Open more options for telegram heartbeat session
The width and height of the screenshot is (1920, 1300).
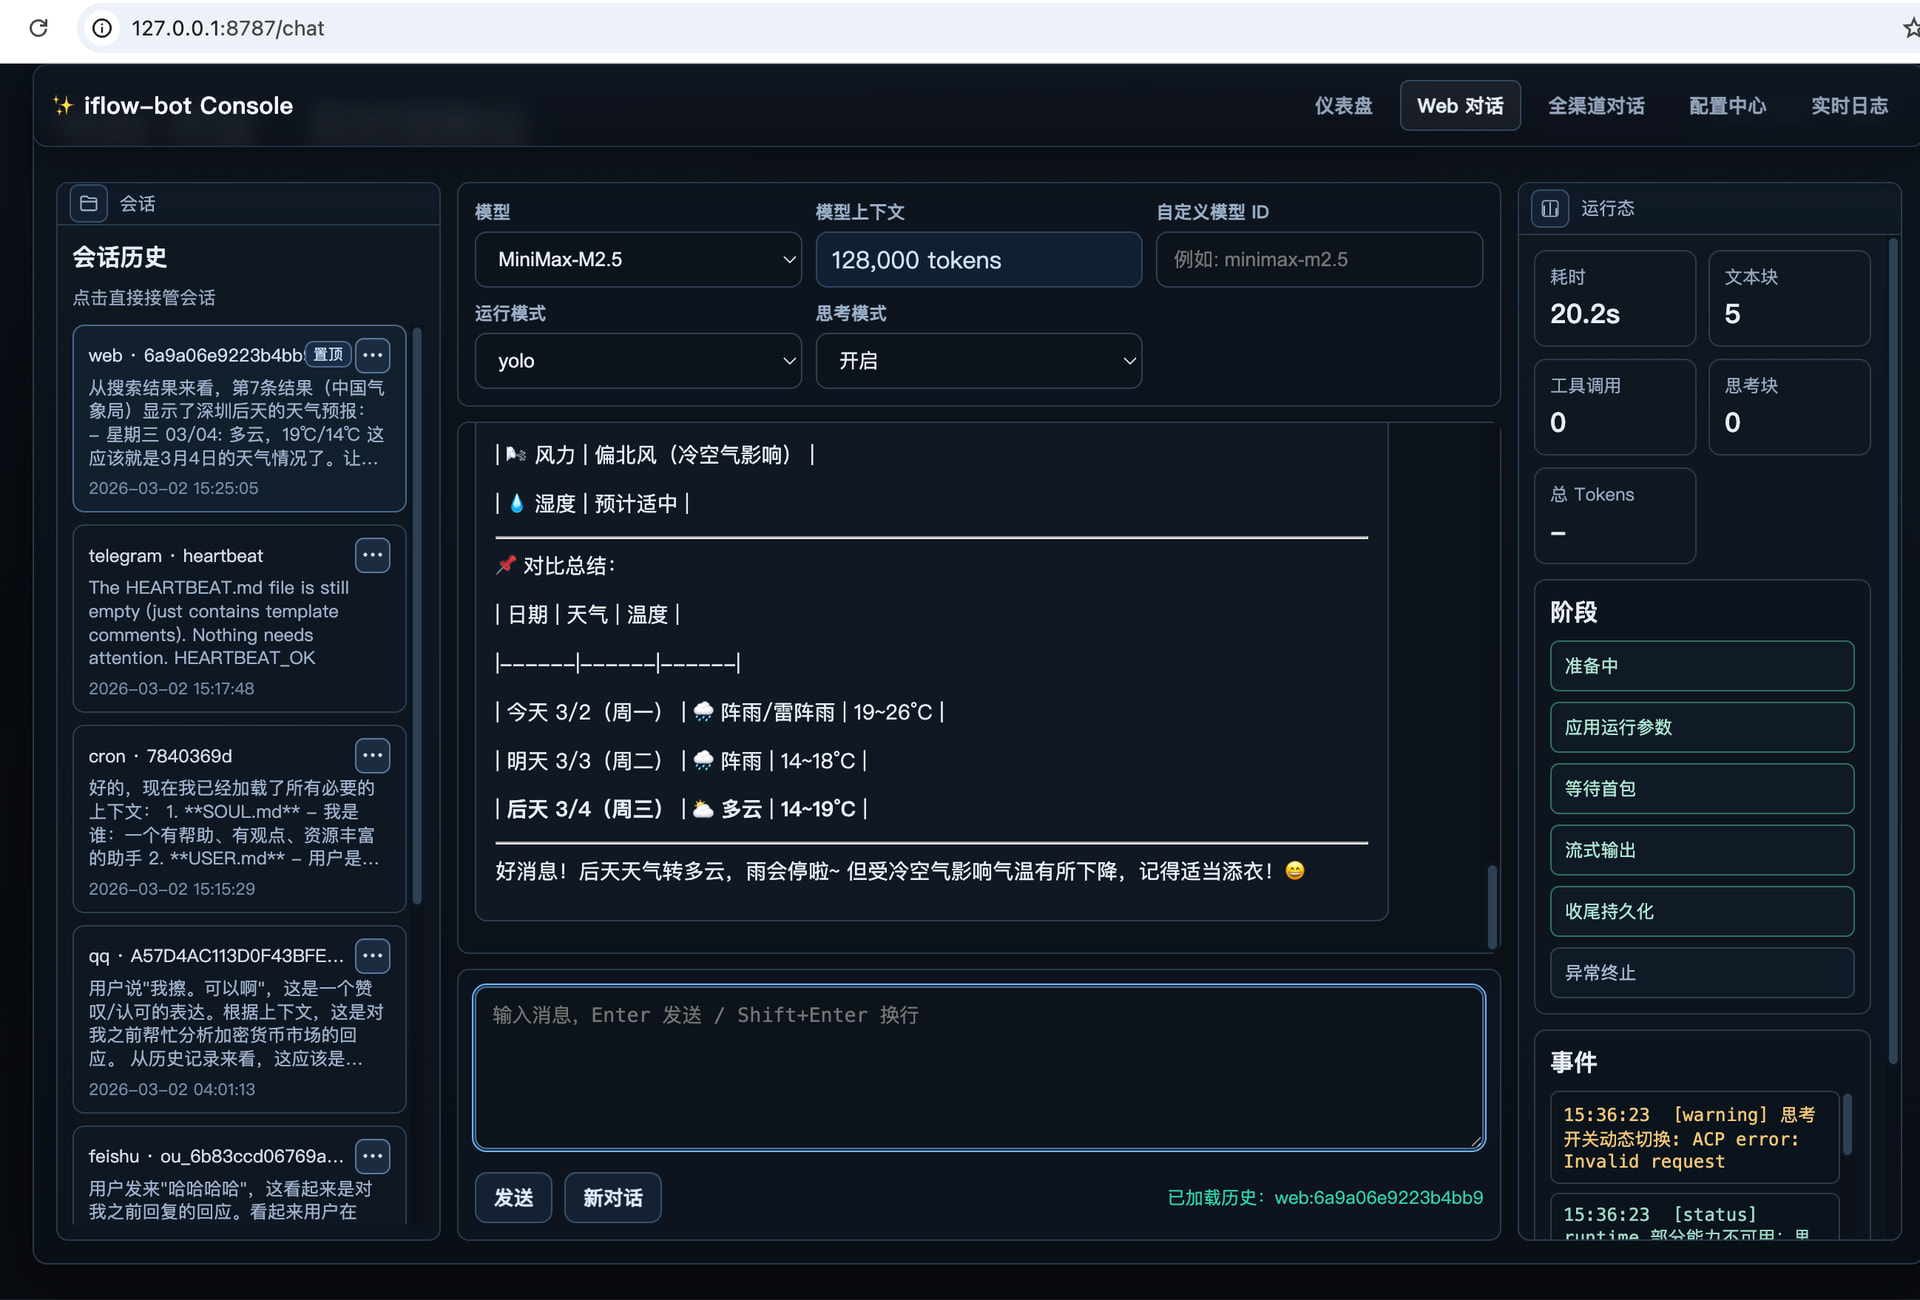[373, 555]
